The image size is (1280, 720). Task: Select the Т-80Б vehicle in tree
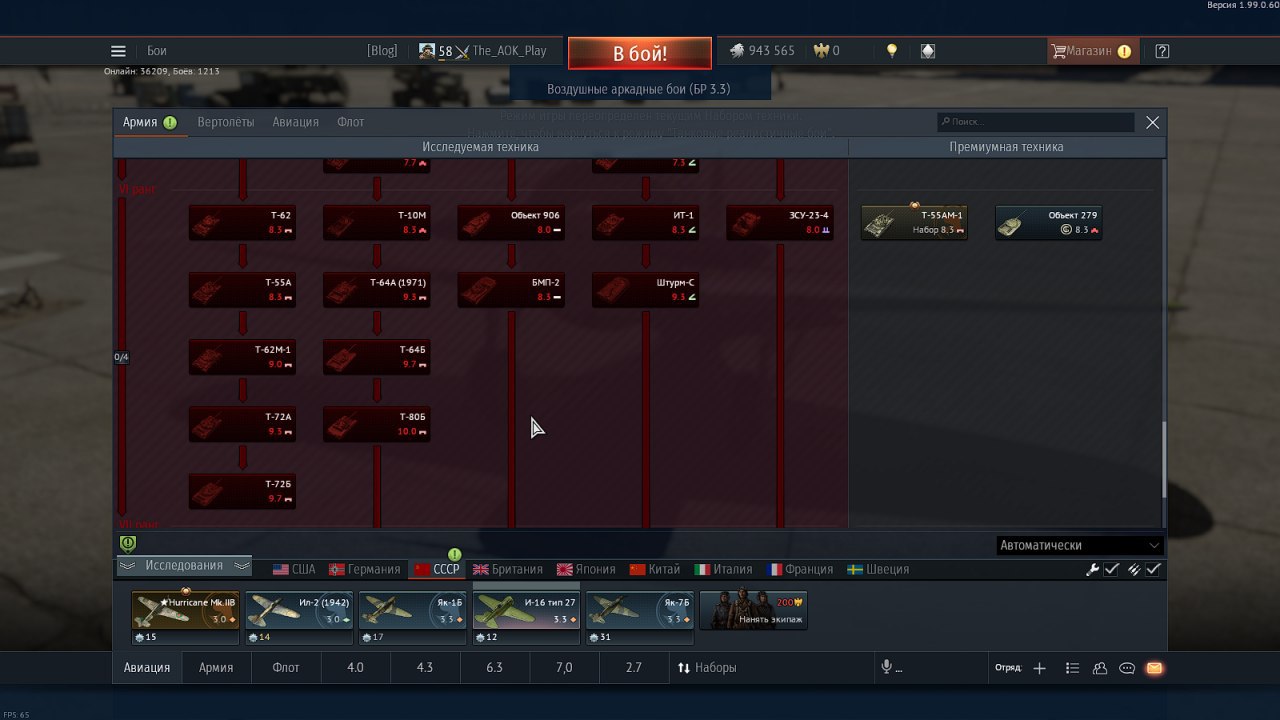coord(377,424)
